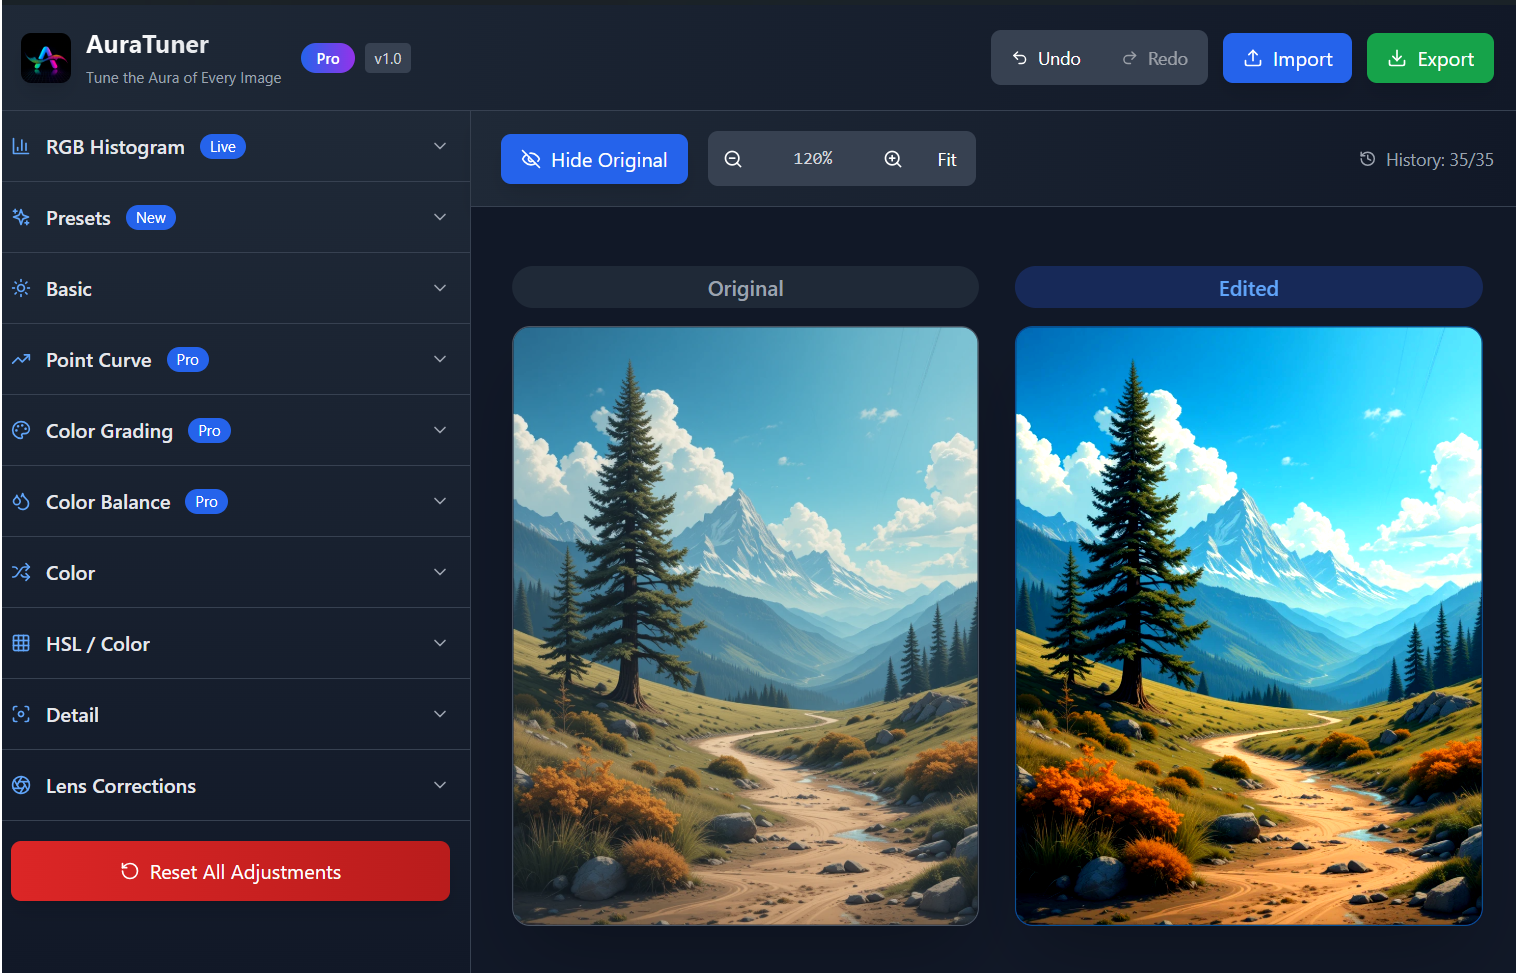Click the Pro badge on Point Curve
Viewport: 1516px width, 973px height.
[188, 359]
